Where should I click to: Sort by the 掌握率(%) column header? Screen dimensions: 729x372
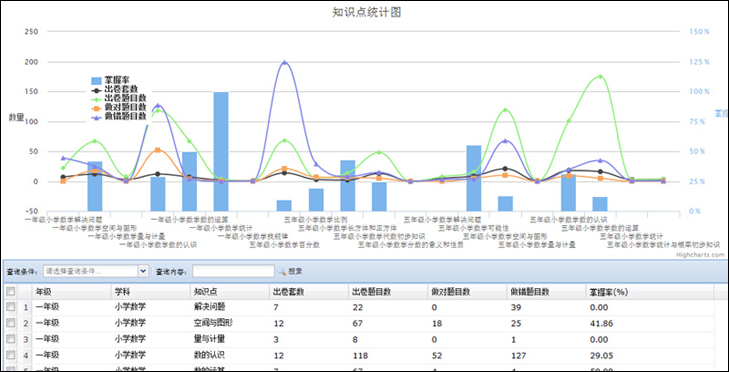649,292
